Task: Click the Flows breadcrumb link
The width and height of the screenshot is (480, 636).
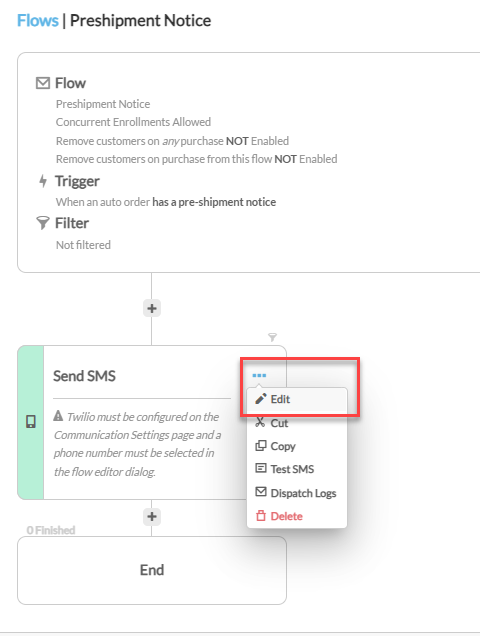Action: click(x=38, y=20)
